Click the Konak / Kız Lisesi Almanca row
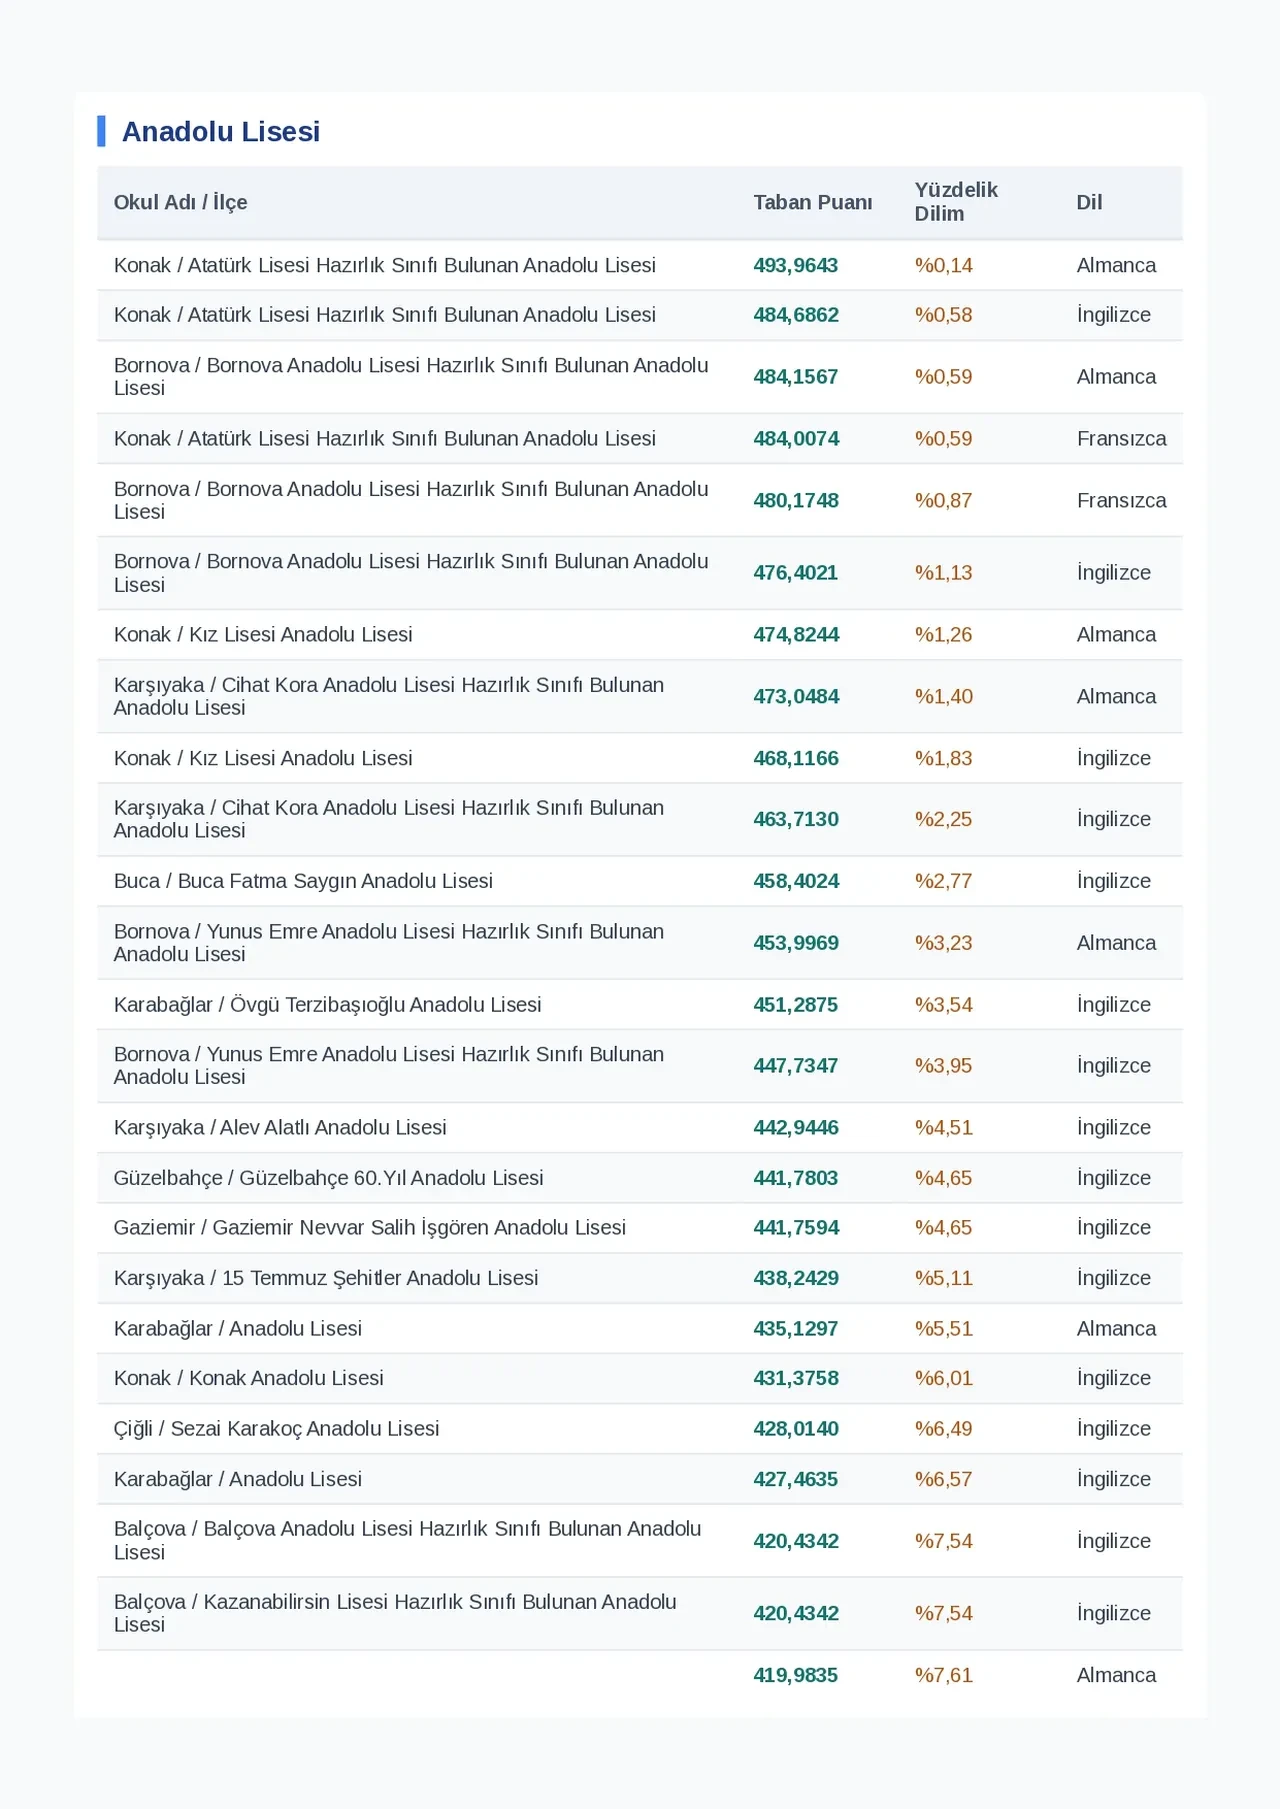 (x=640, y=635)
